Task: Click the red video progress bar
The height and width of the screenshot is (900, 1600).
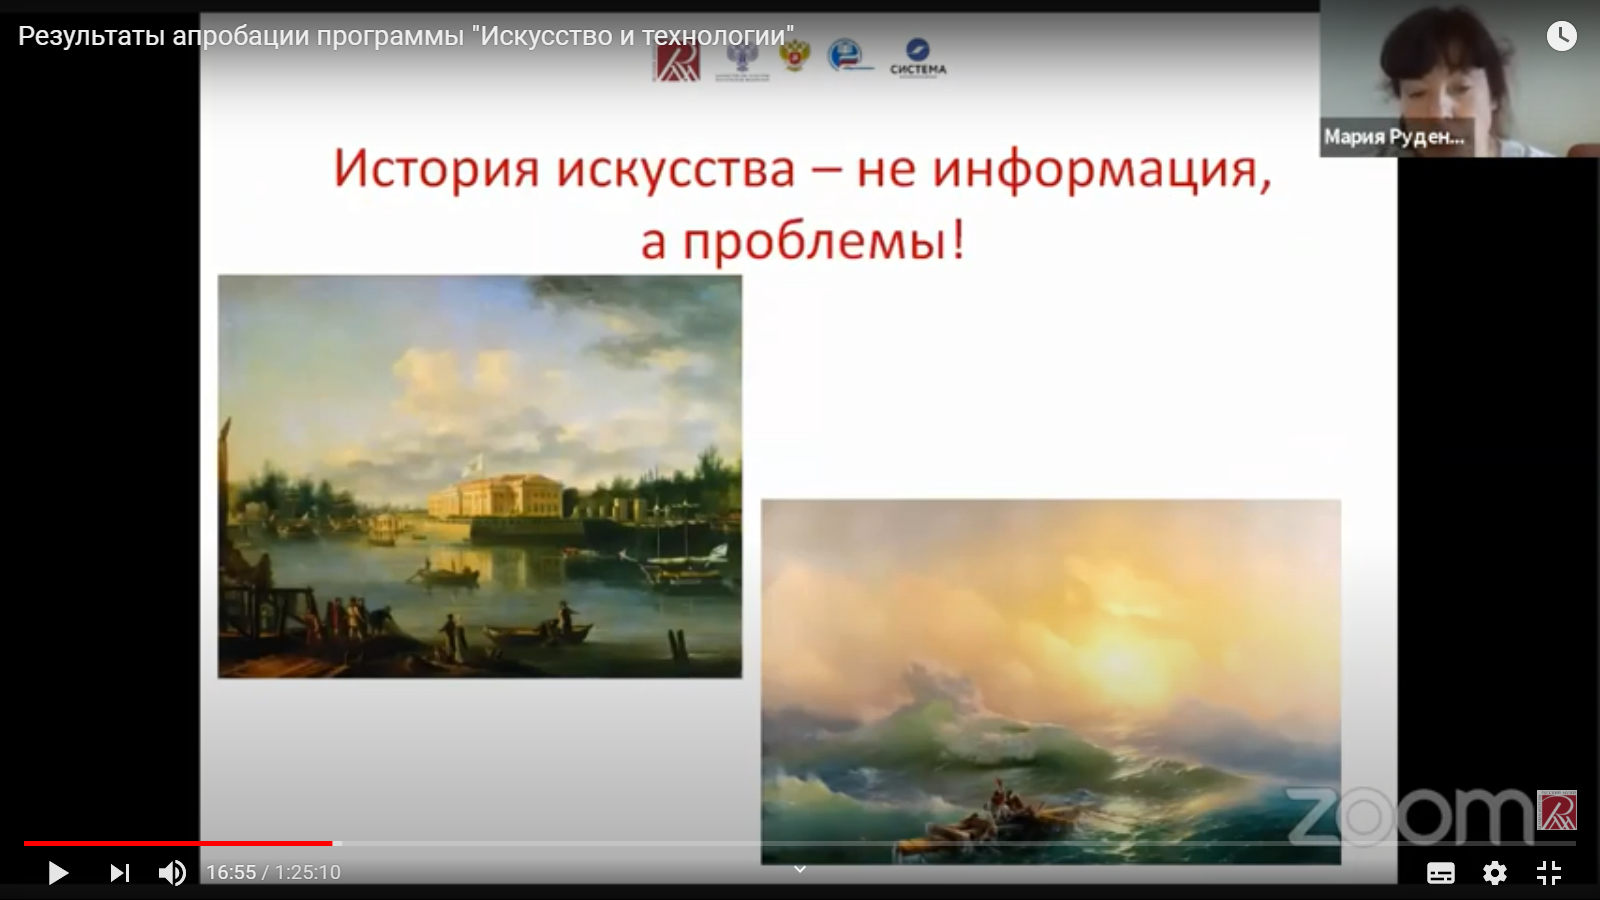Action: point(178,844)
